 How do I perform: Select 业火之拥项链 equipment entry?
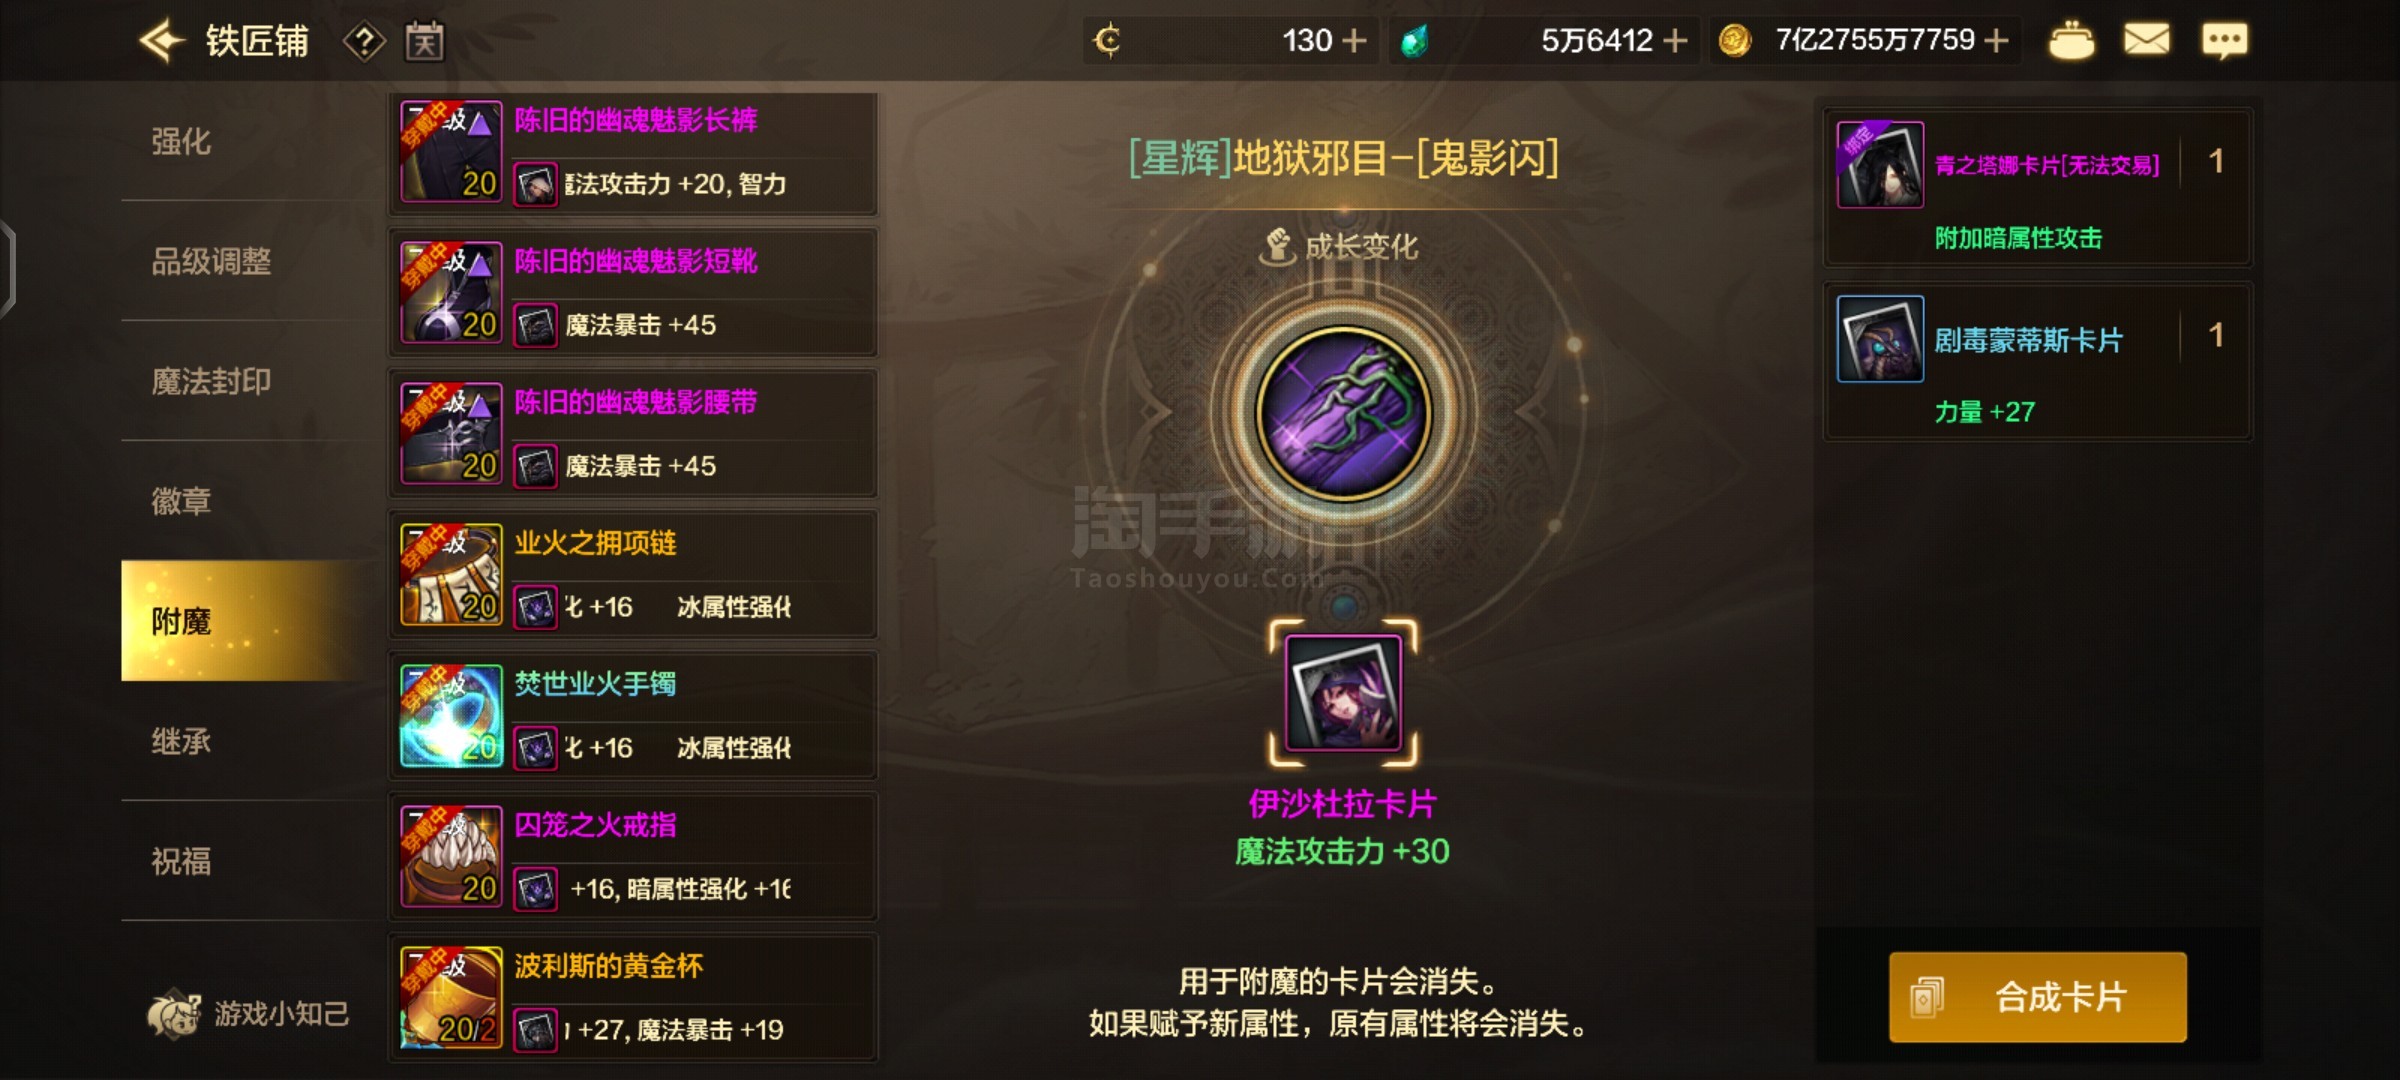coord(633,574)
